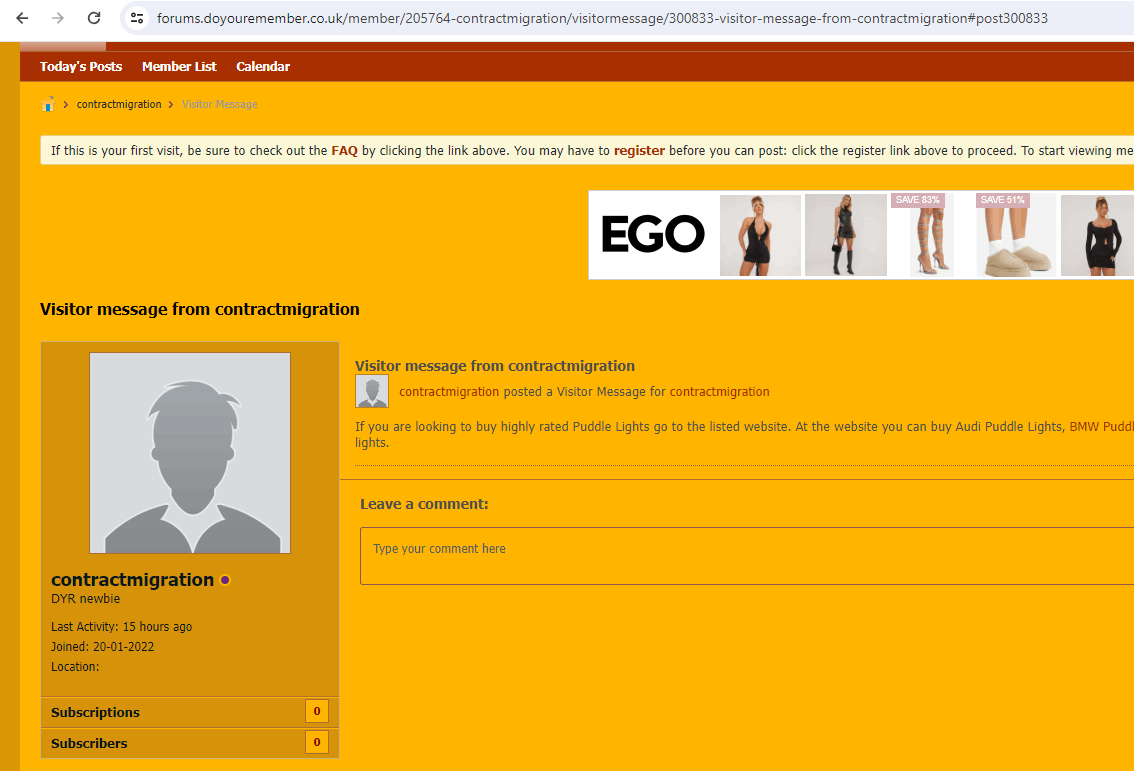Click the Subscriptions count 0 badge

(x=317, y=711)
